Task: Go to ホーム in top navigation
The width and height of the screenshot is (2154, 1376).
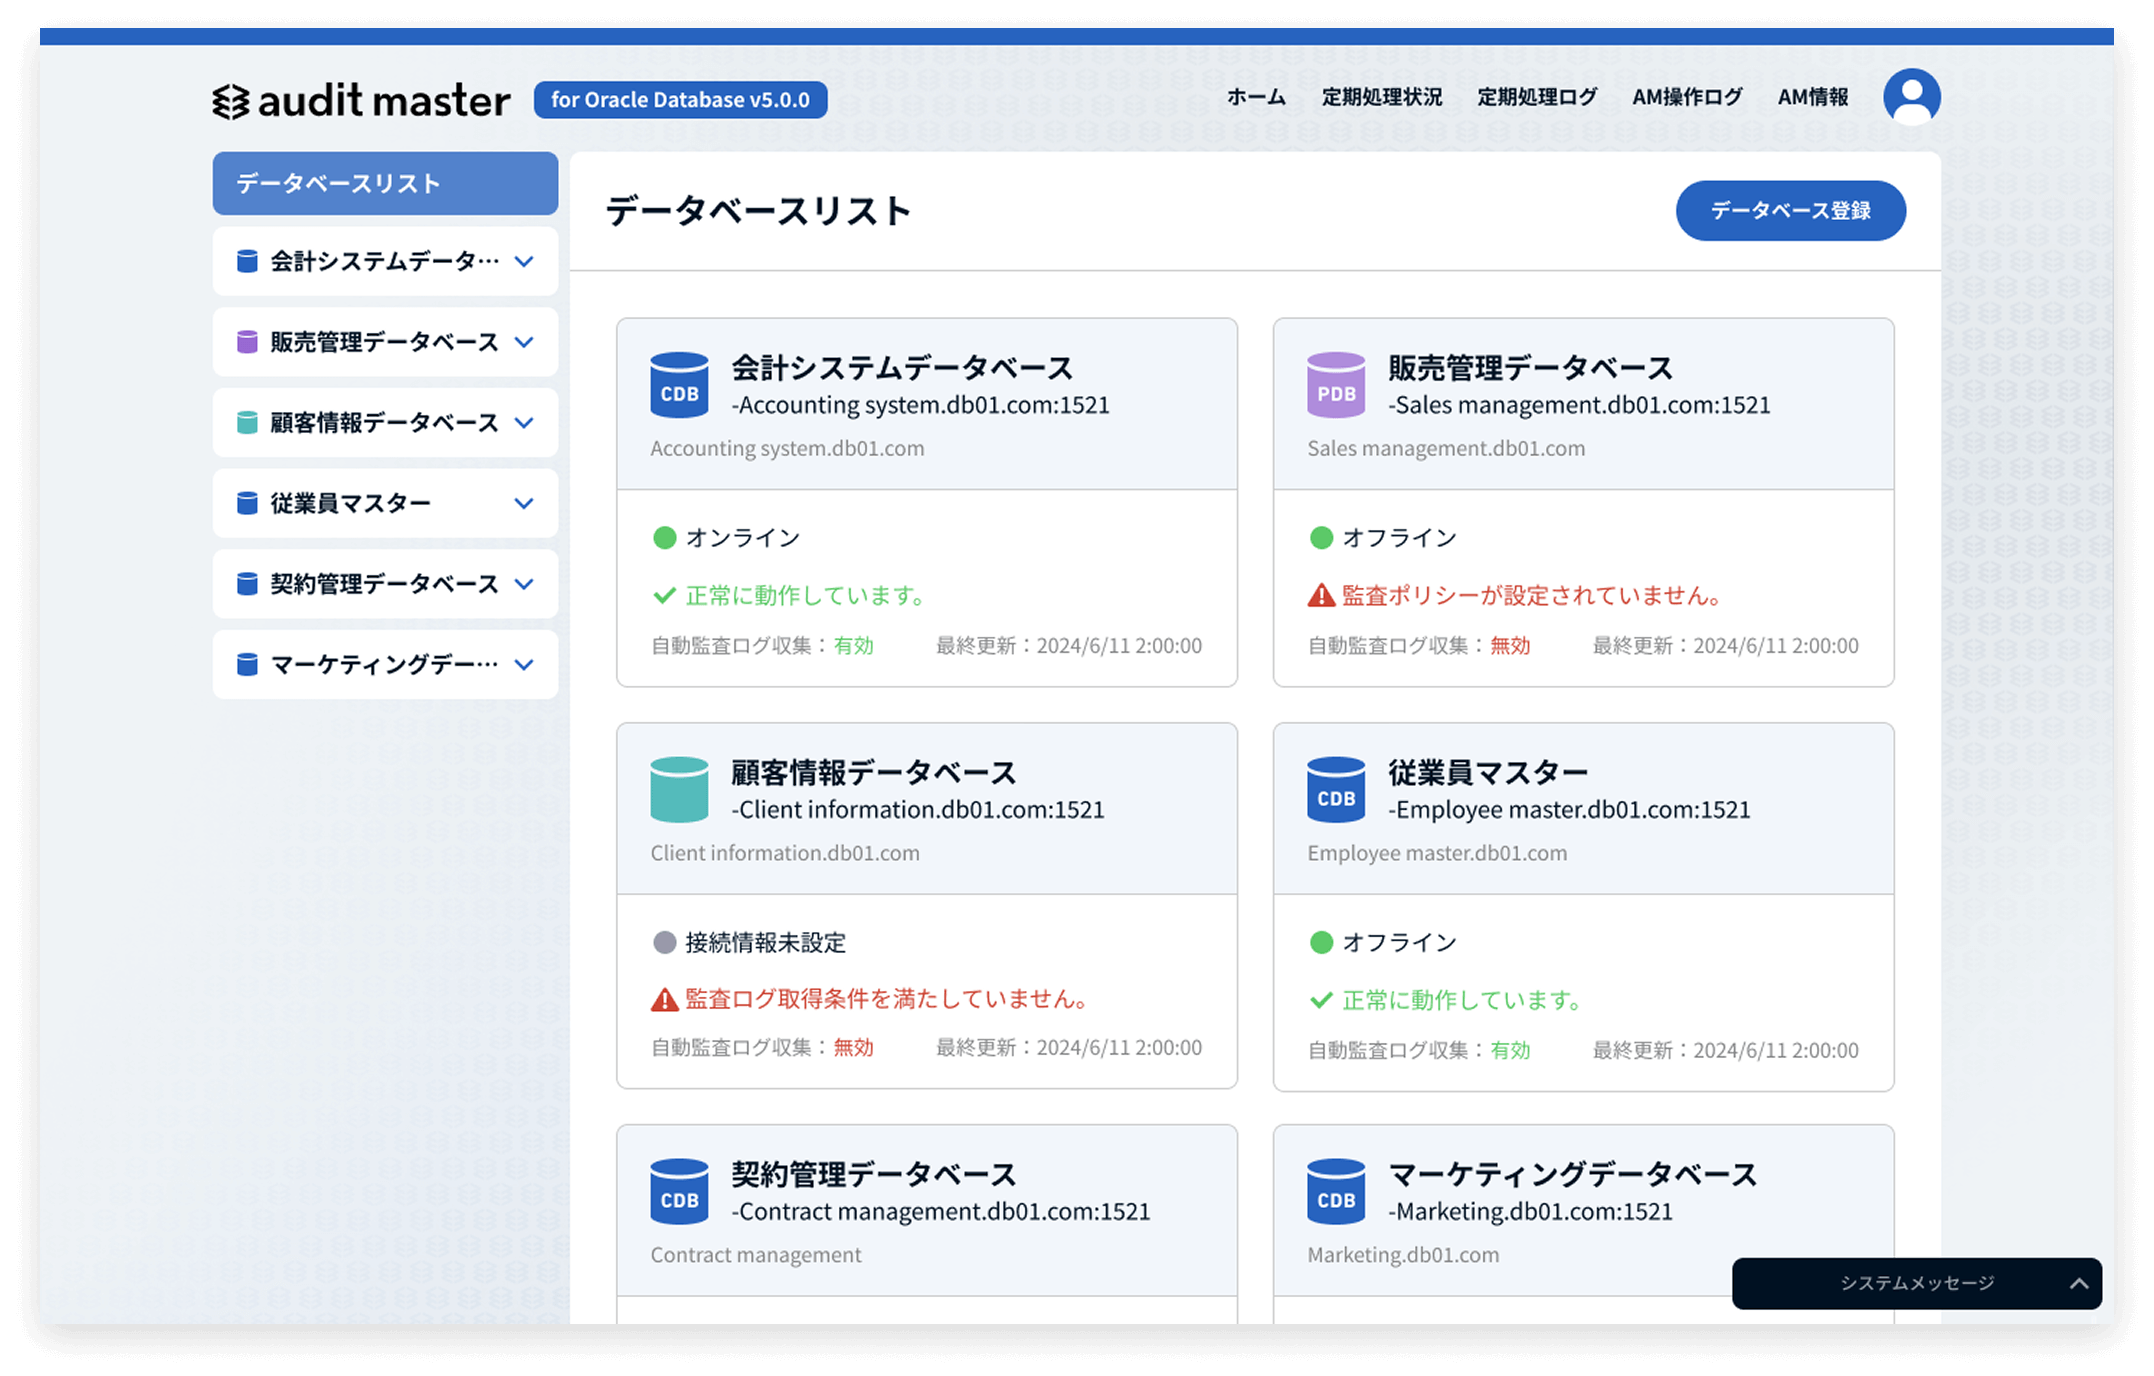Action: click(1256, 97)
